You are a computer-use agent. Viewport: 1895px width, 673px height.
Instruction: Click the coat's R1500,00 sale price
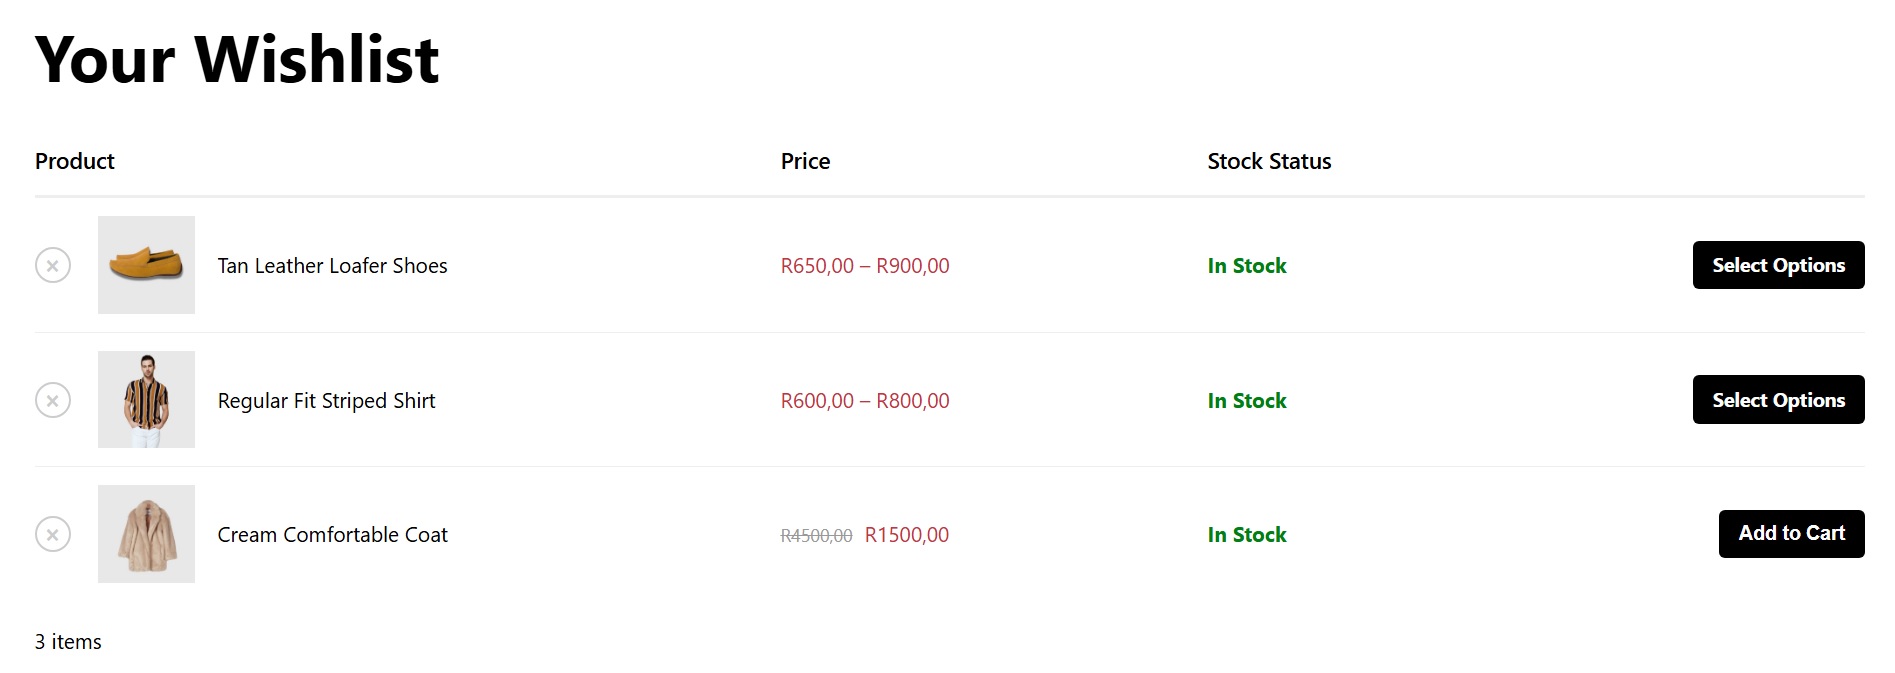(x=907, y=535)
